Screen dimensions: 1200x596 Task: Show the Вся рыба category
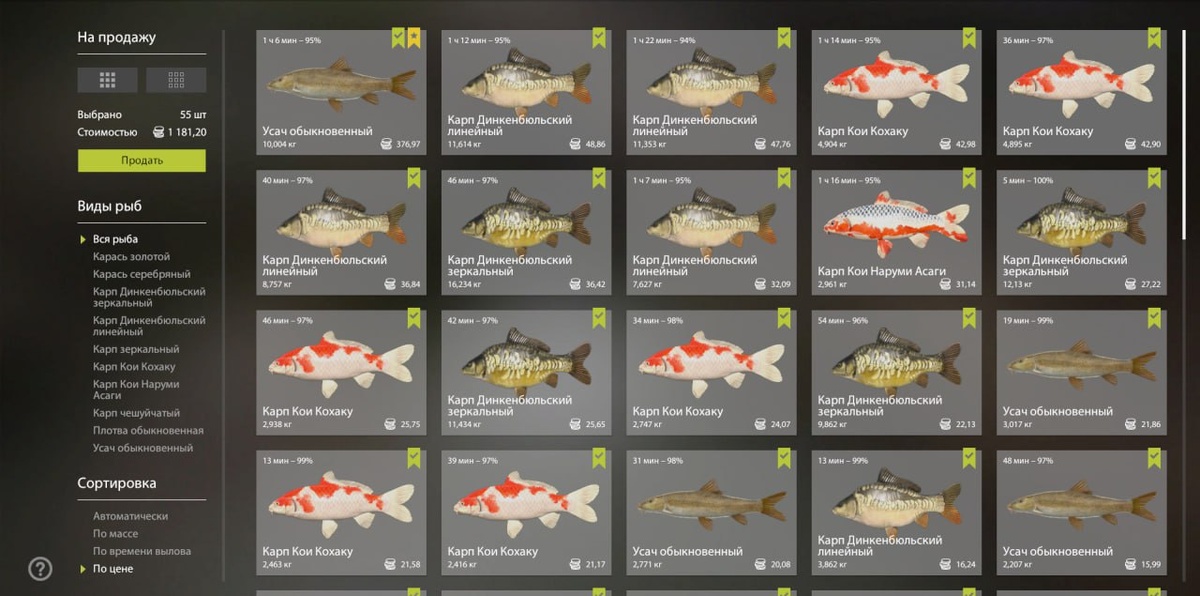(115, 239)
